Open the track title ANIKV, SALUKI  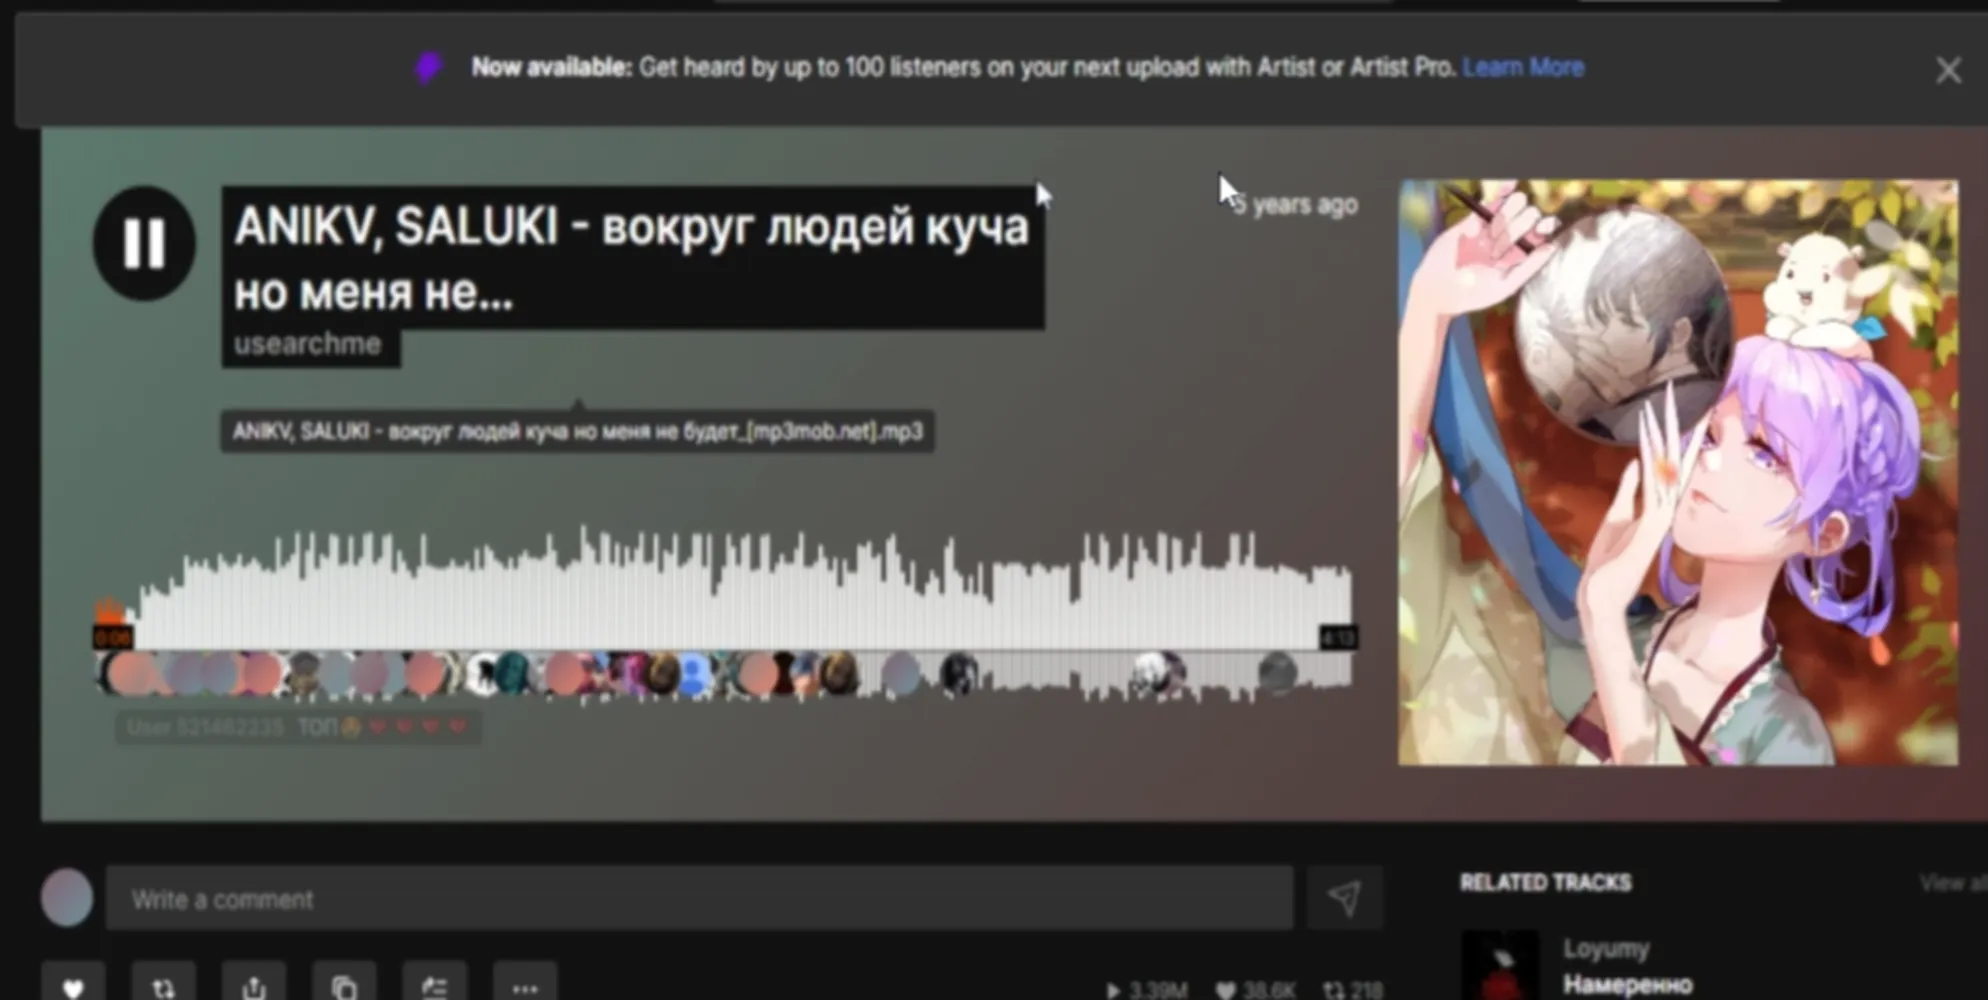pyautogui.click(x=632, y=258)
